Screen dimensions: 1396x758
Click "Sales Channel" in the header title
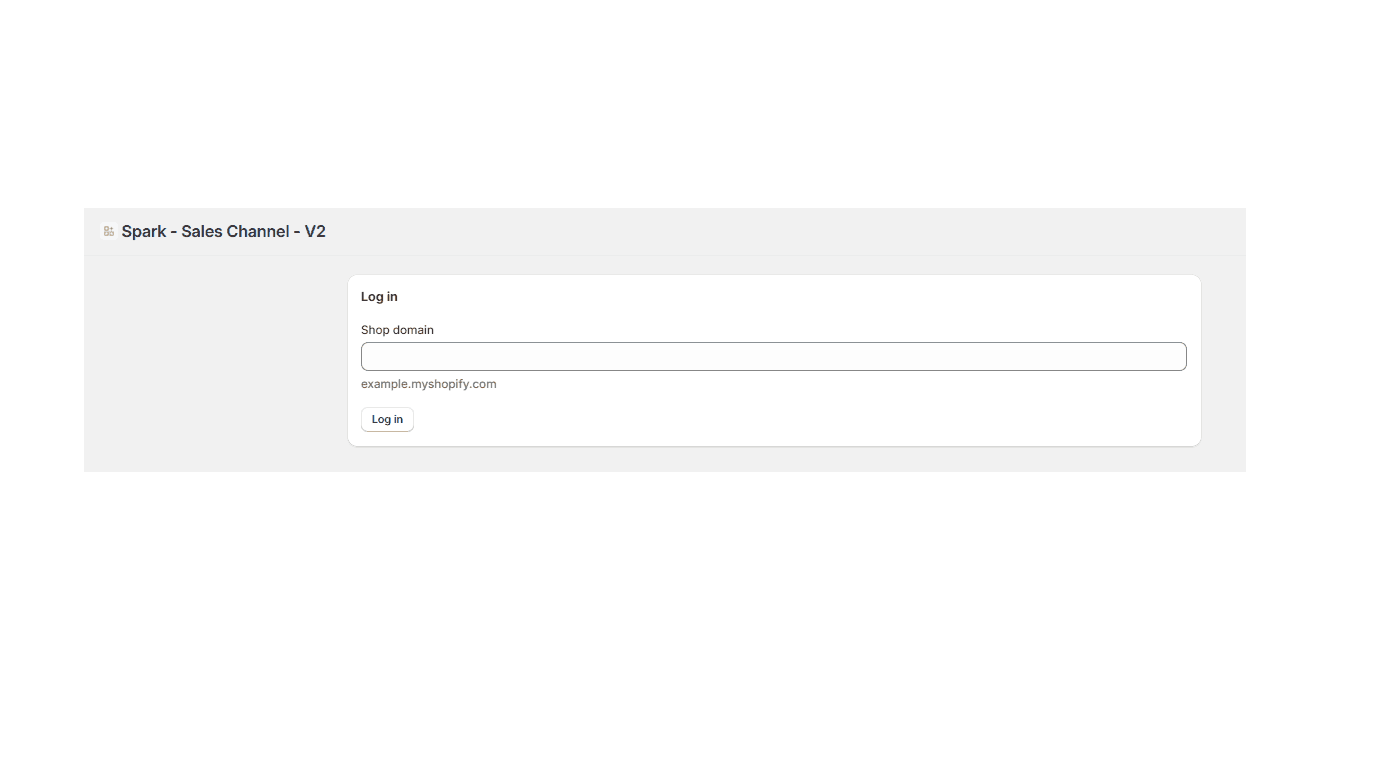point(235,232)
